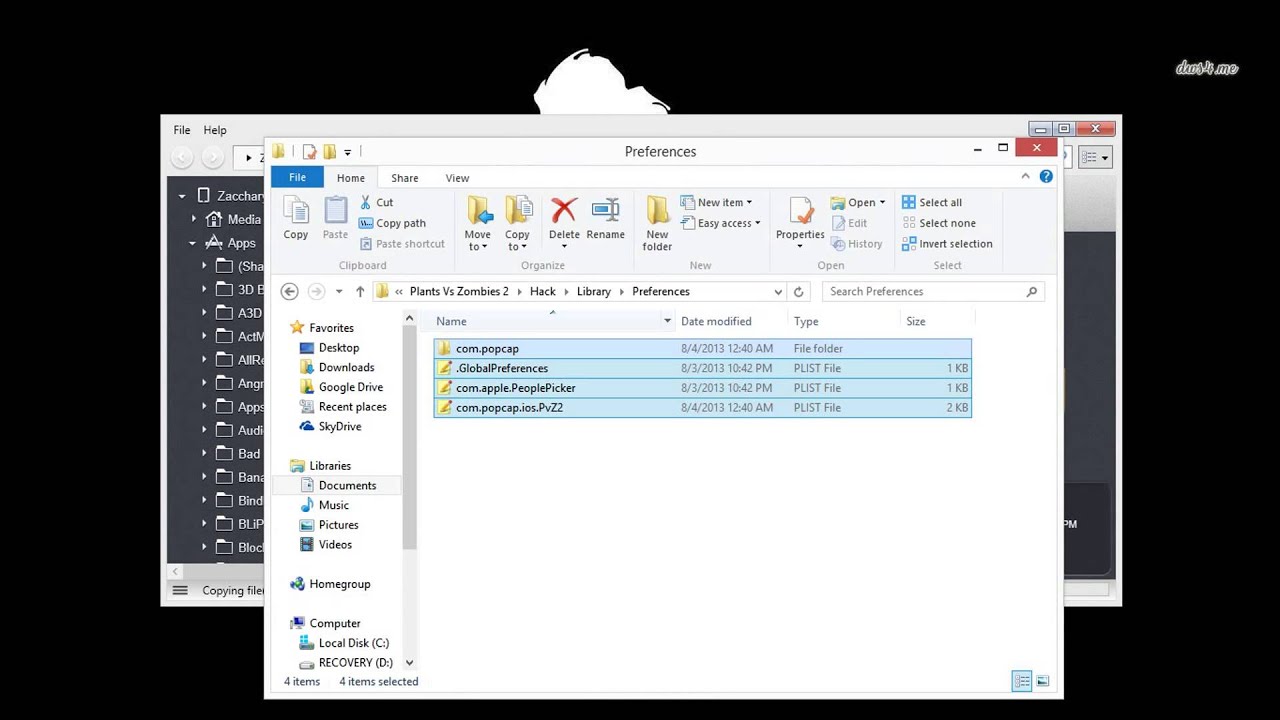Collapse the Apps tree node in background window

(x=193, y=243)
